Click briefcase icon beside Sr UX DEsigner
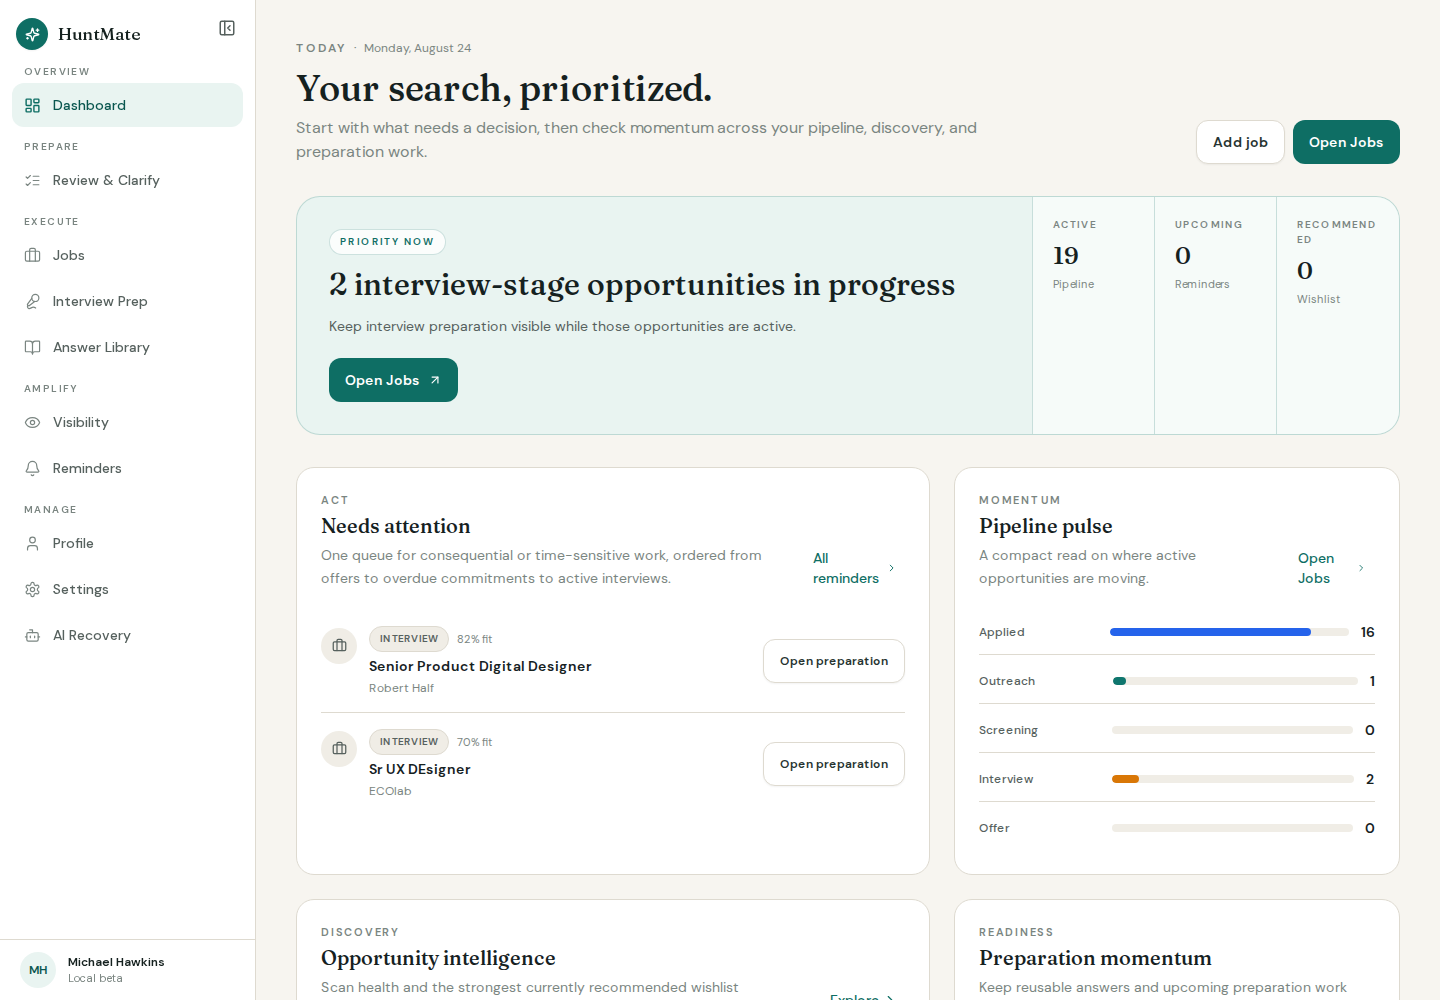 point(339,748)
